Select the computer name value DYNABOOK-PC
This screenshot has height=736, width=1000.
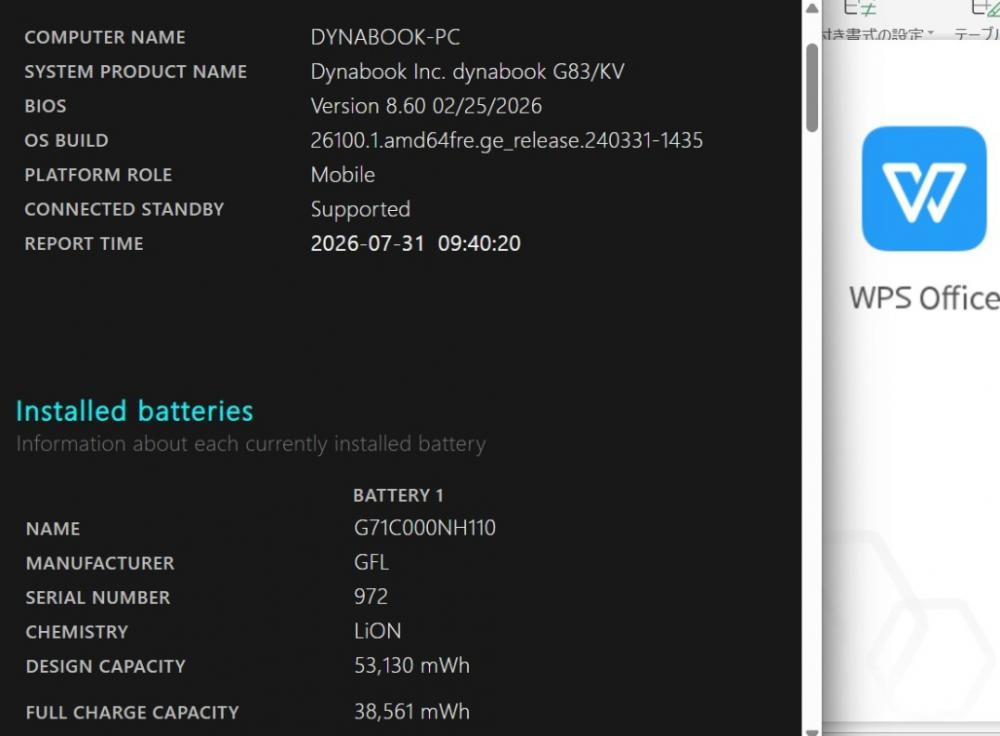(385, 37)
